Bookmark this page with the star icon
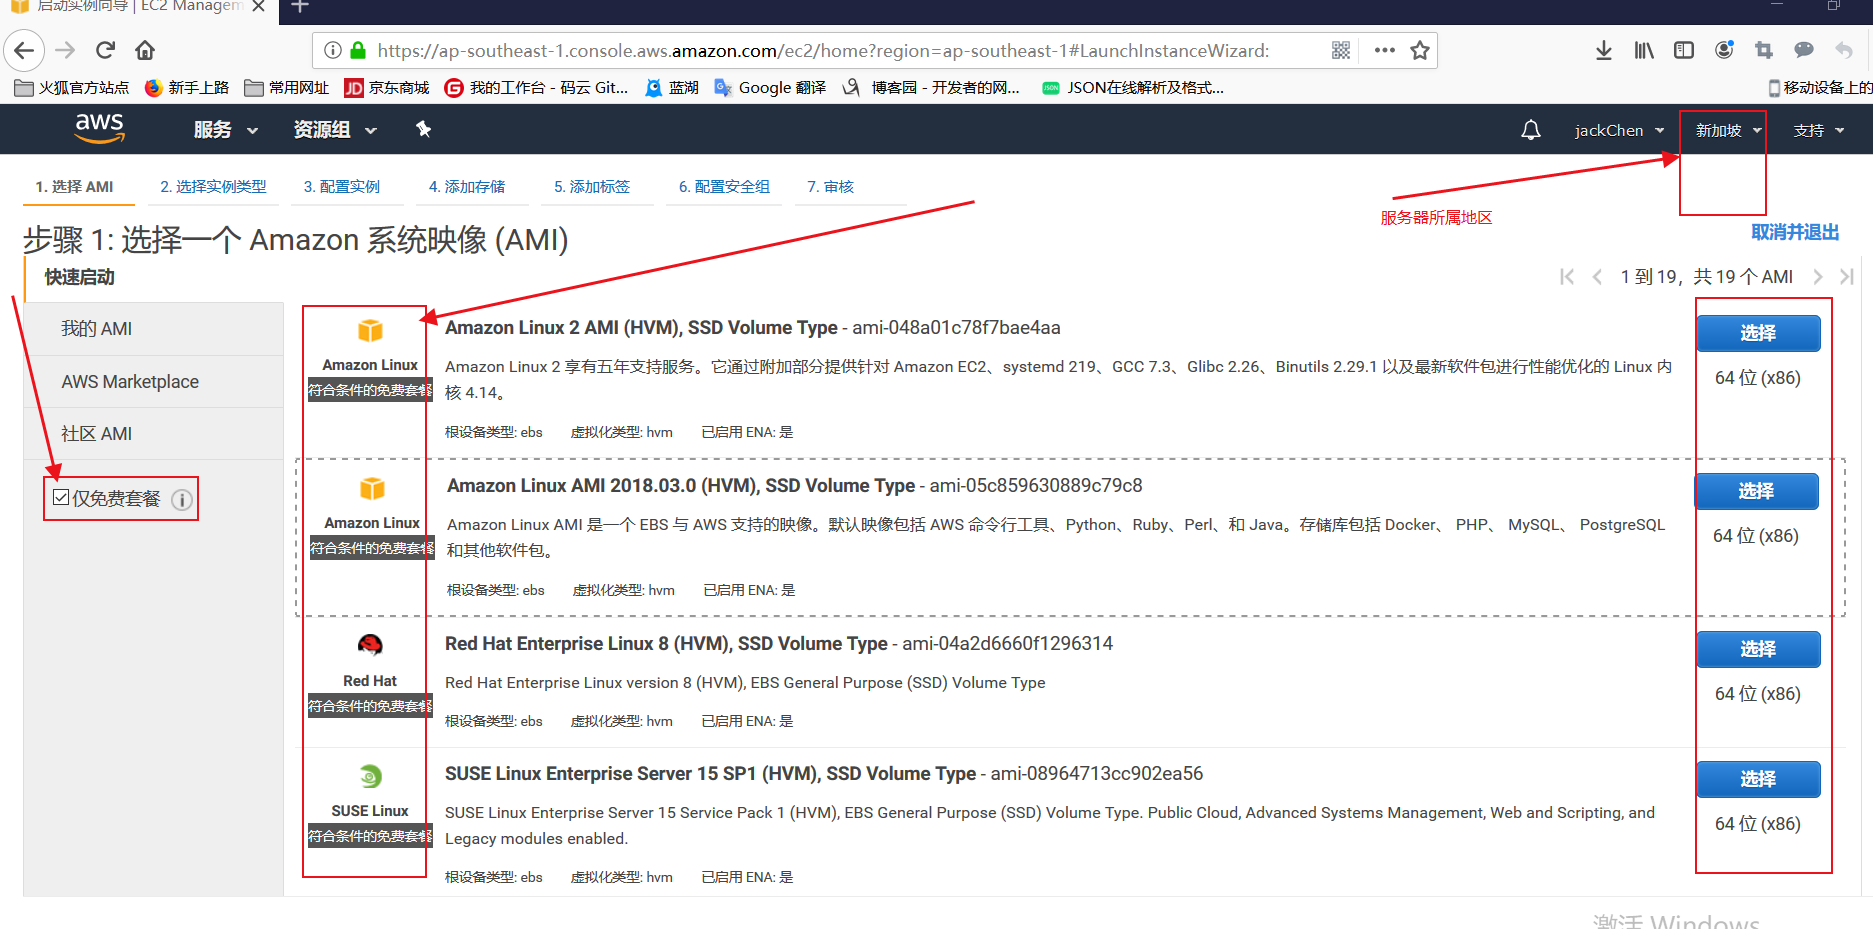The image size is (1873, 929). coord(1420,50)
